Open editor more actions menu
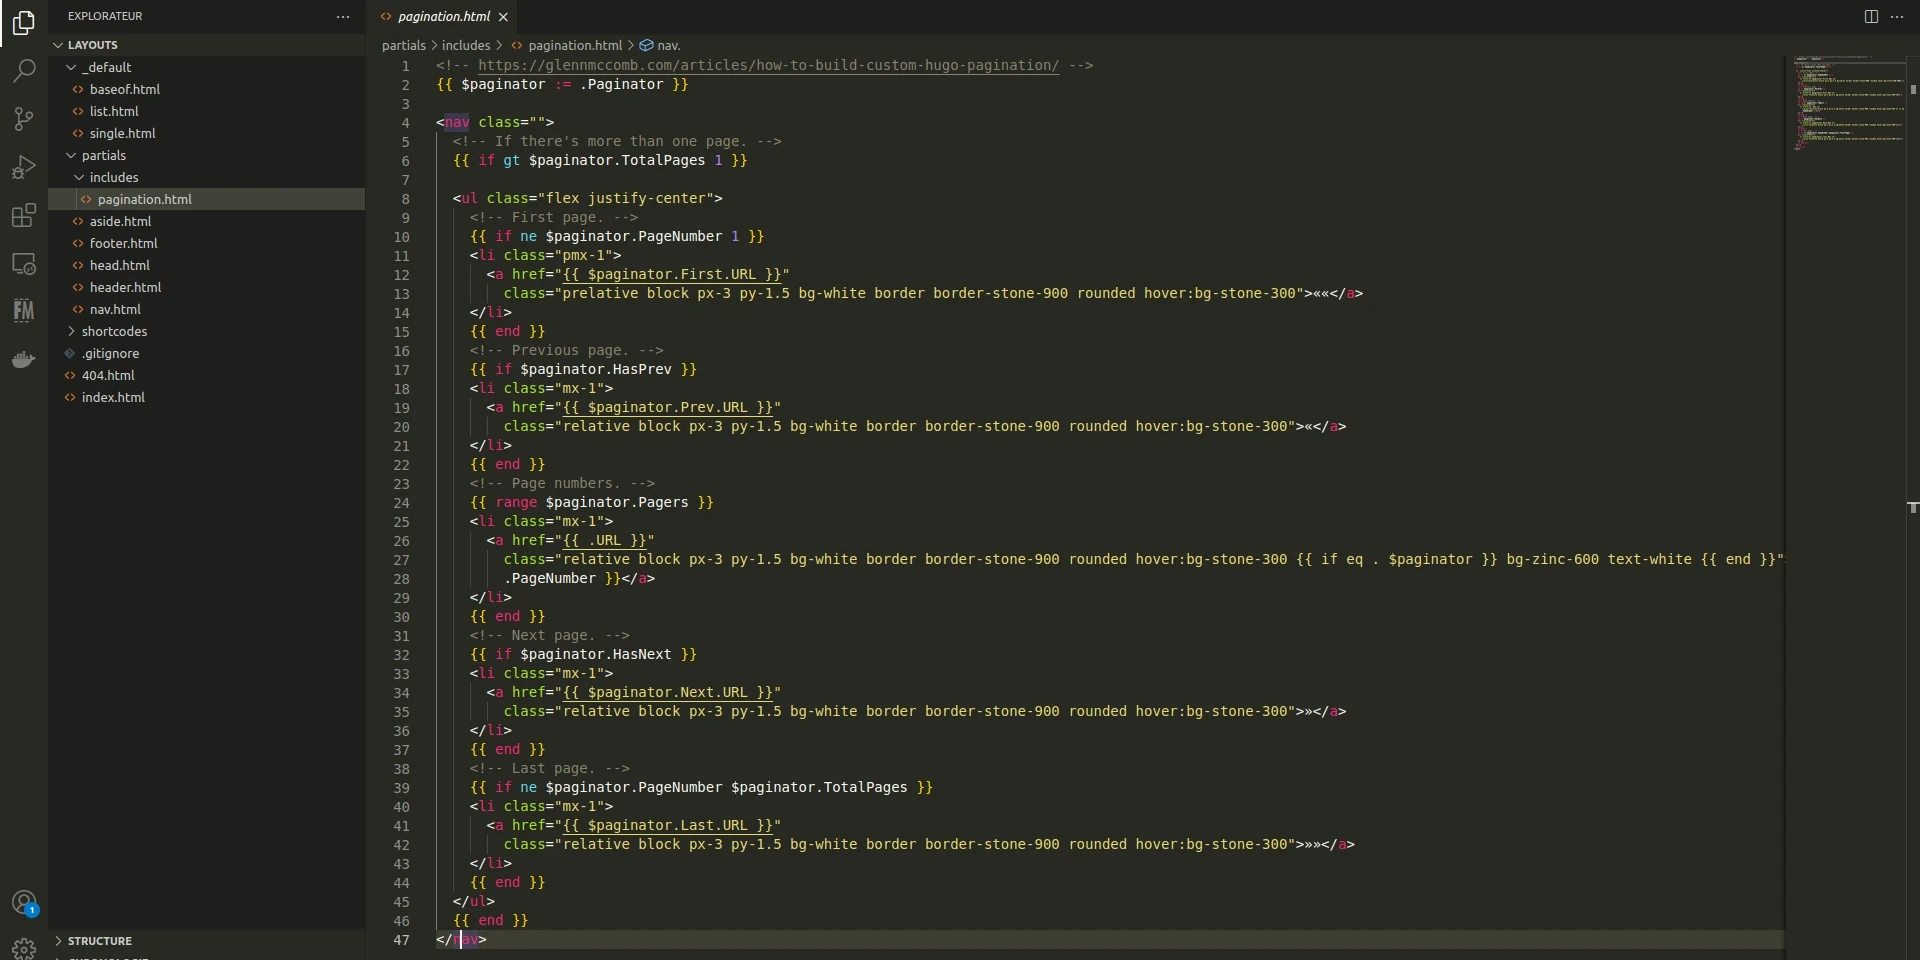 1897,17
